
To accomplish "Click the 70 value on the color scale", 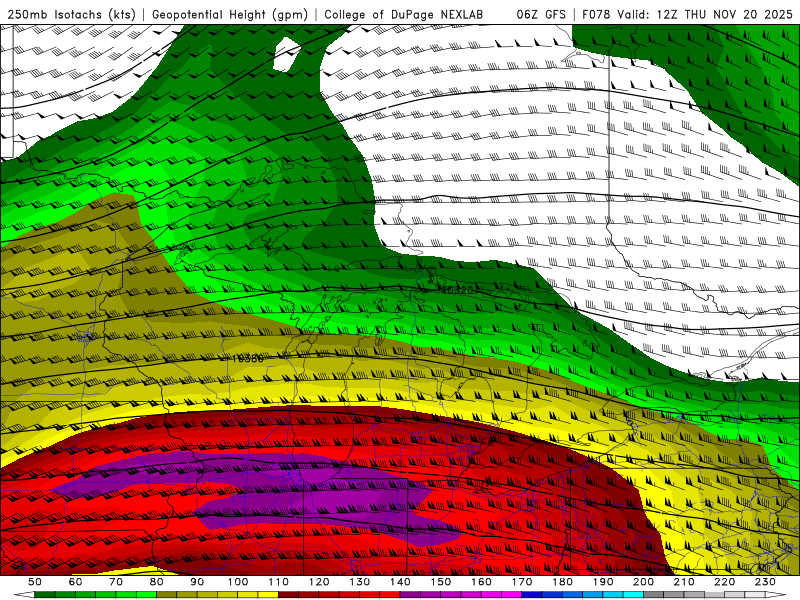I will [116, 582].
